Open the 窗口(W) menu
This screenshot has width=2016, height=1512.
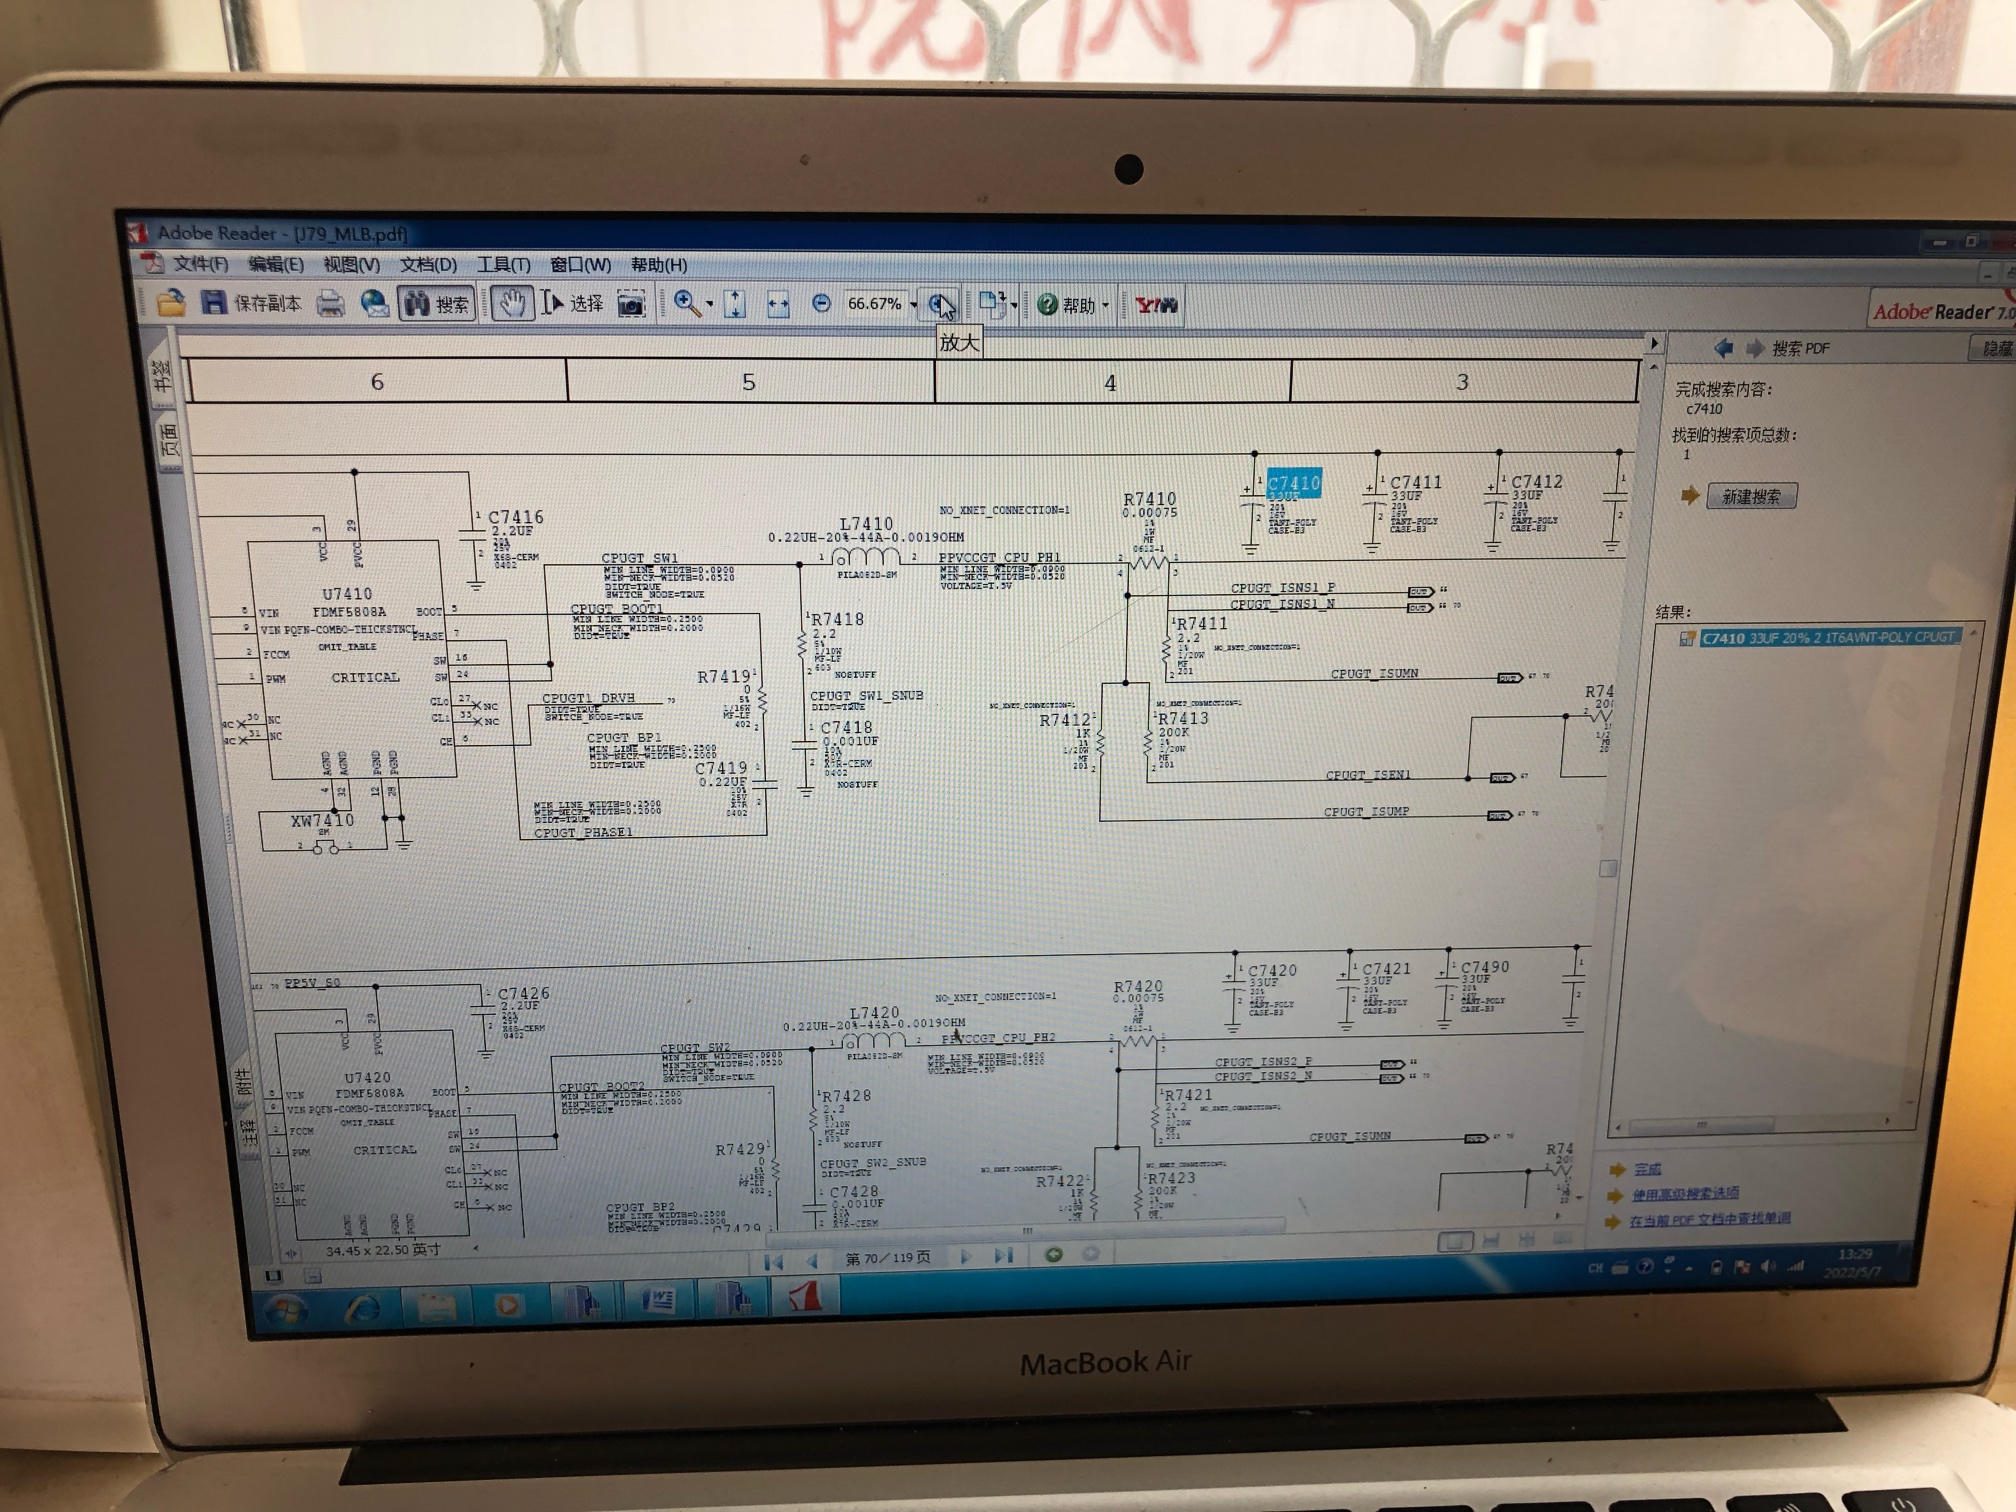tap(580, 265)
